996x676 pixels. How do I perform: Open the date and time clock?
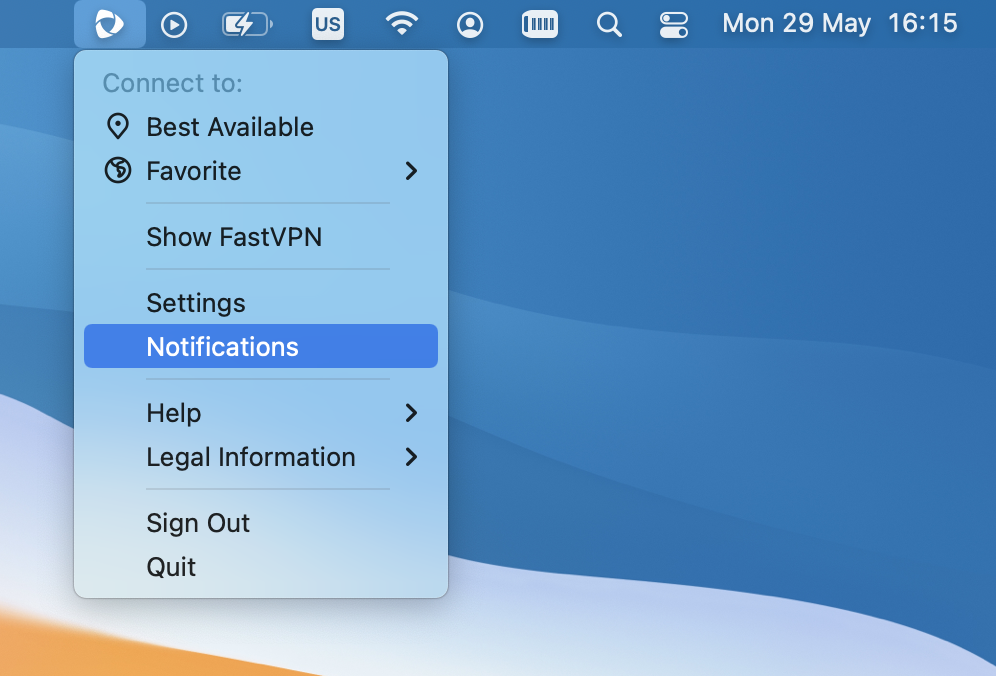840,24
